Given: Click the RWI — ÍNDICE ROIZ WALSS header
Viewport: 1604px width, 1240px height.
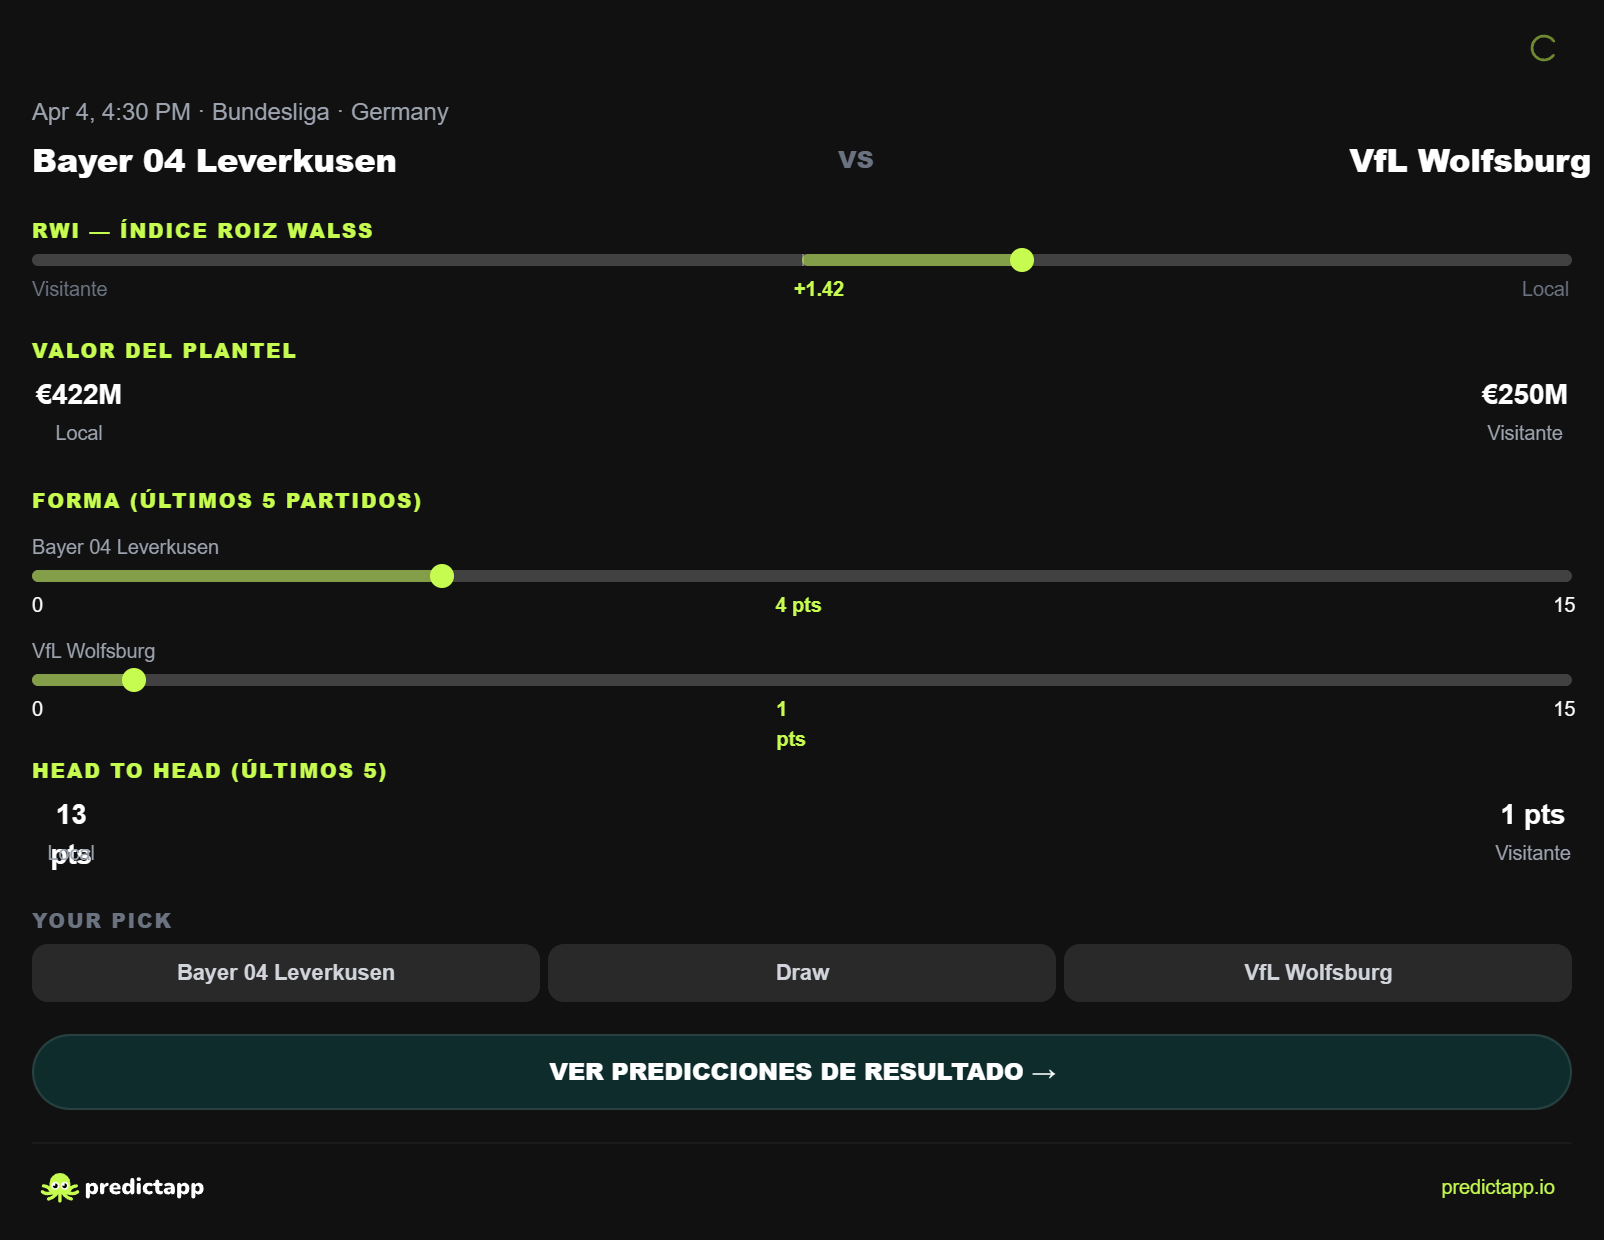Looking at the screenshot, I should coord(201,230).
